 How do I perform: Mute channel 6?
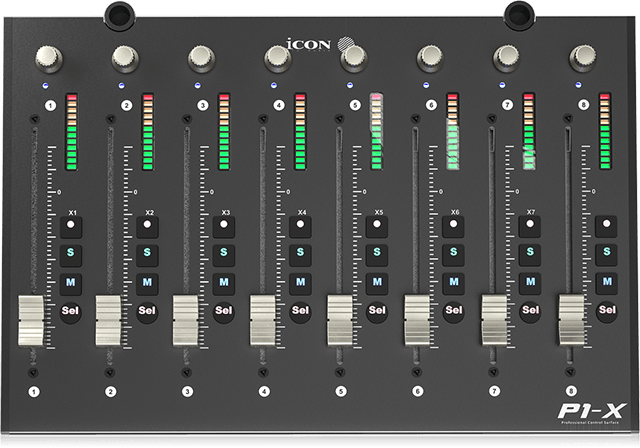[x=453, y=283]
